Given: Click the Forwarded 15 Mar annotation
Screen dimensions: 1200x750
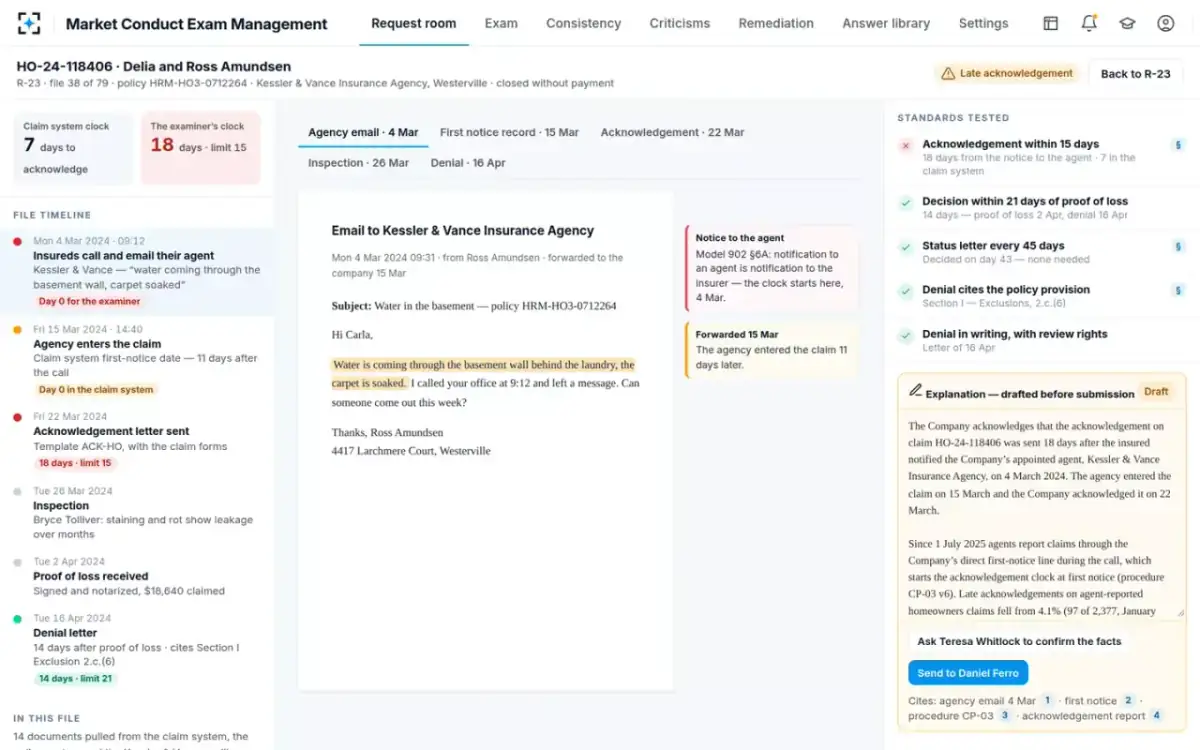Looking at the screenshot, I should 771,350.
